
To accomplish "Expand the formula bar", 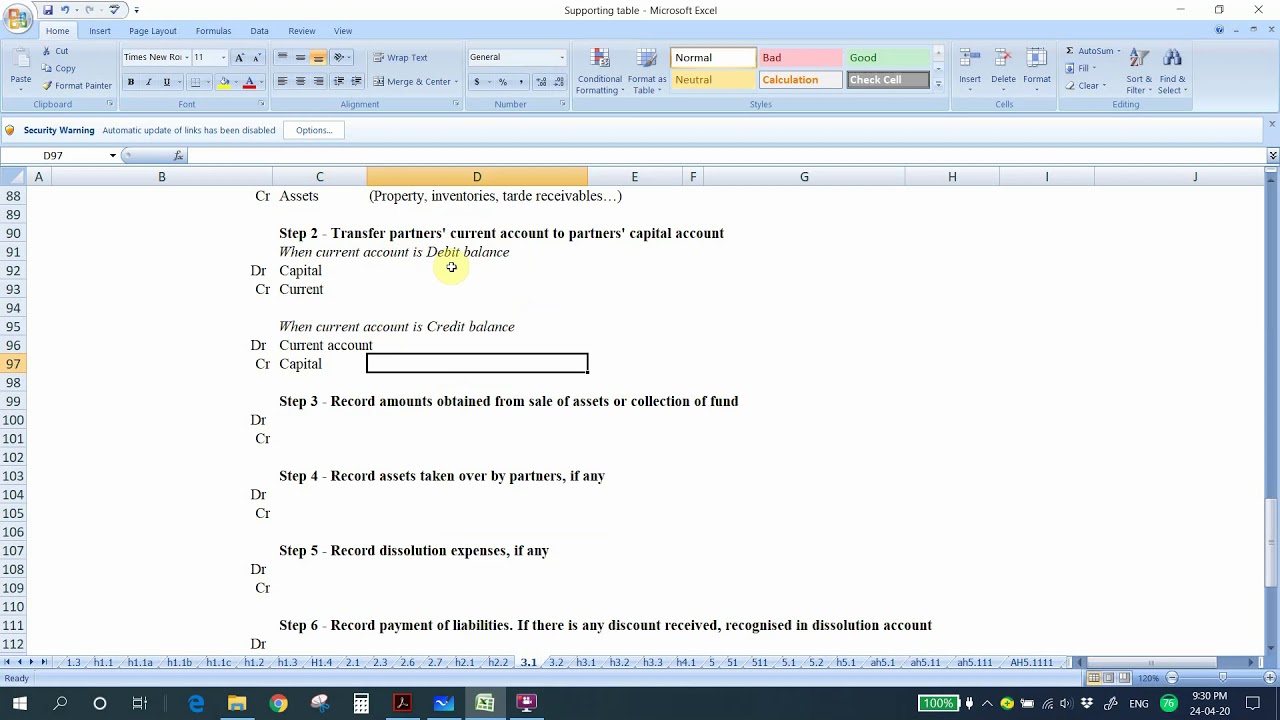I will click(1272, 156).
